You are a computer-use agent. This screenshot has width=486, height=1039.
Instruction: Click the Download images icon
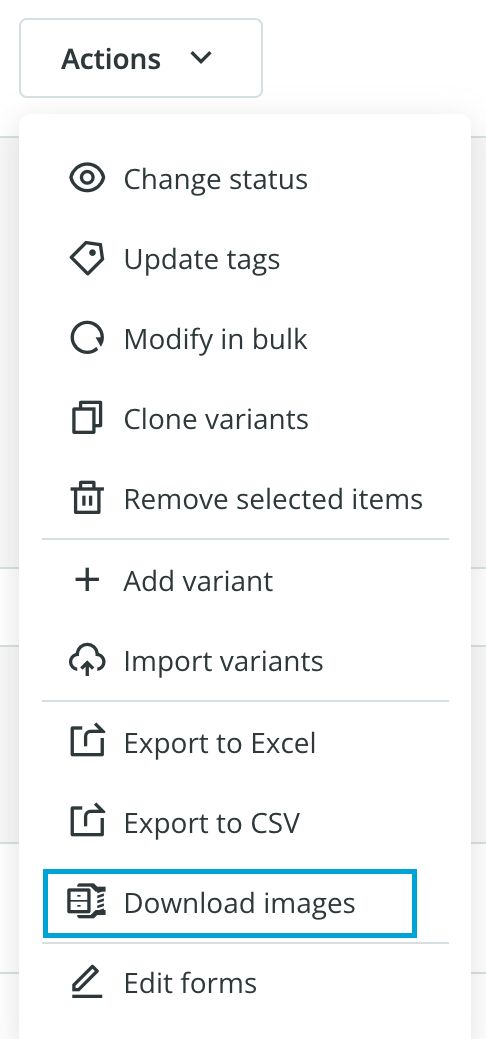(x=87, y=903)
